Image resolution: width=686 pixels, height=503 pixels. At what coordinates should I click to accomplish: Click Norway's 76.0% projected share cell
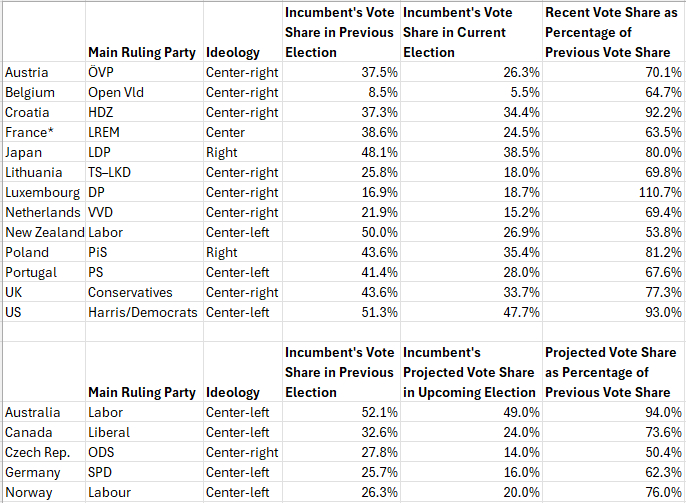(612, 492)
